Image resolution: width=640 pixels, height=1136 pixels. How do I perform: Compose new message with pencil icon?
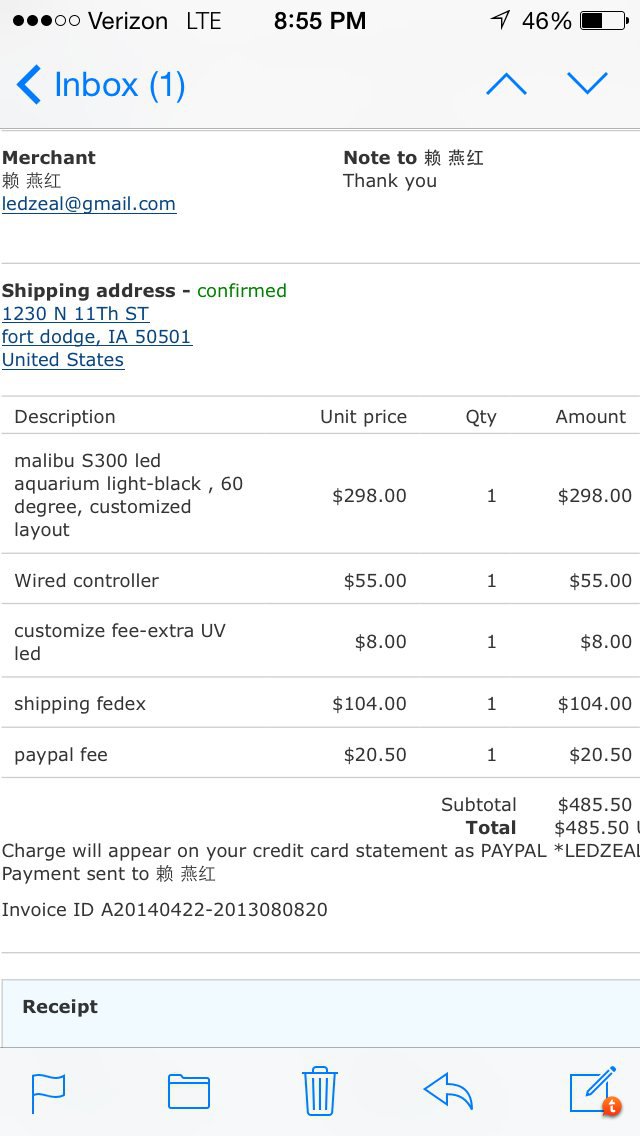point(592,1090)
